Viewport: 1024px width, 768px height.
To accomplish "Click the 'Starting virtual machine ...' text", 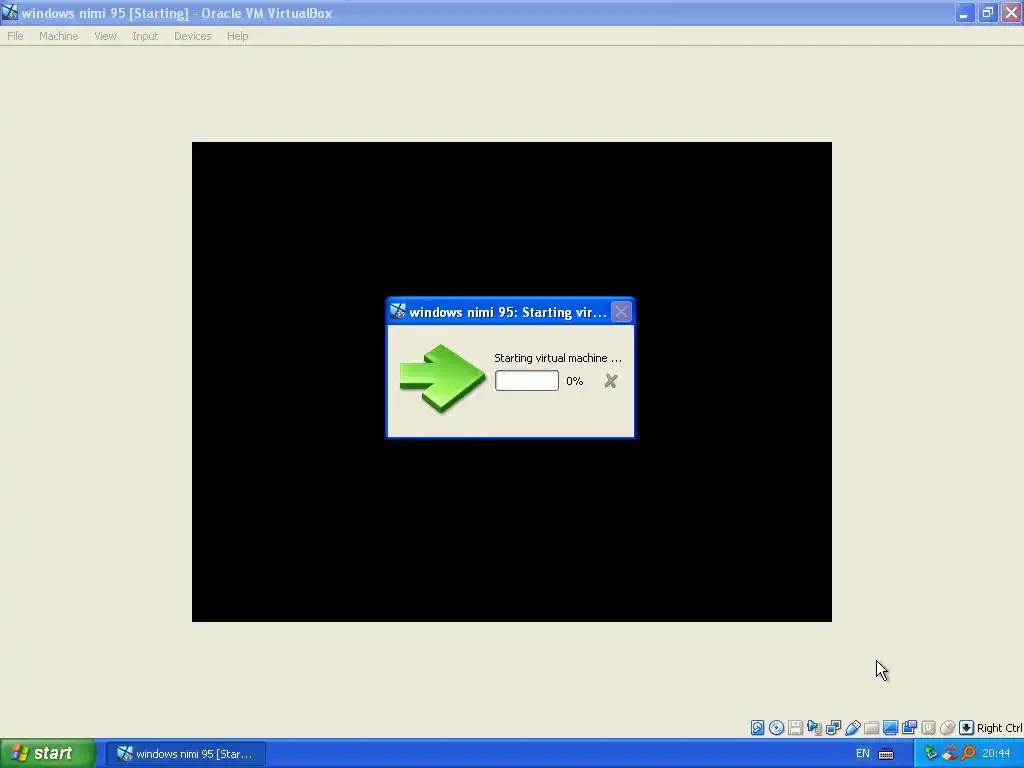I will pyautogui.click(x=558, y=358).
